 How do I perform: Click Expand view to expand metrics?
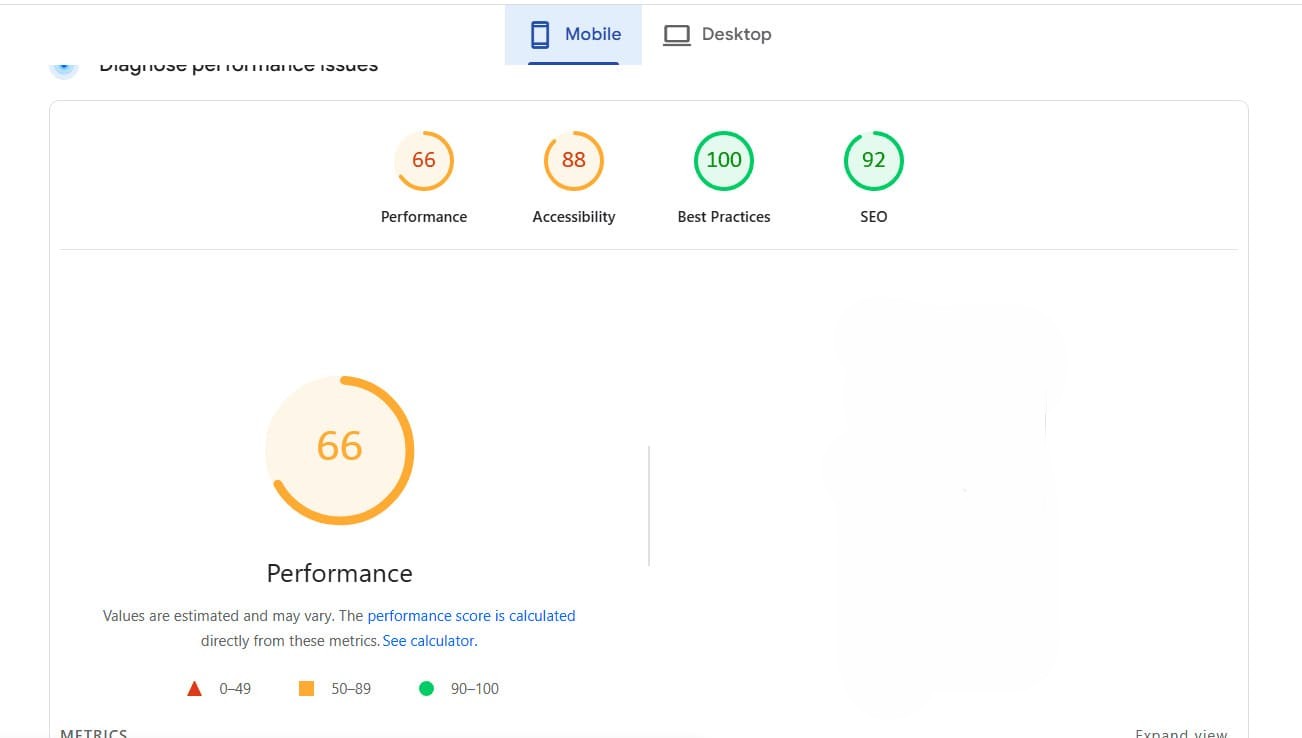pyautogui.click(x=1181, y=732)
